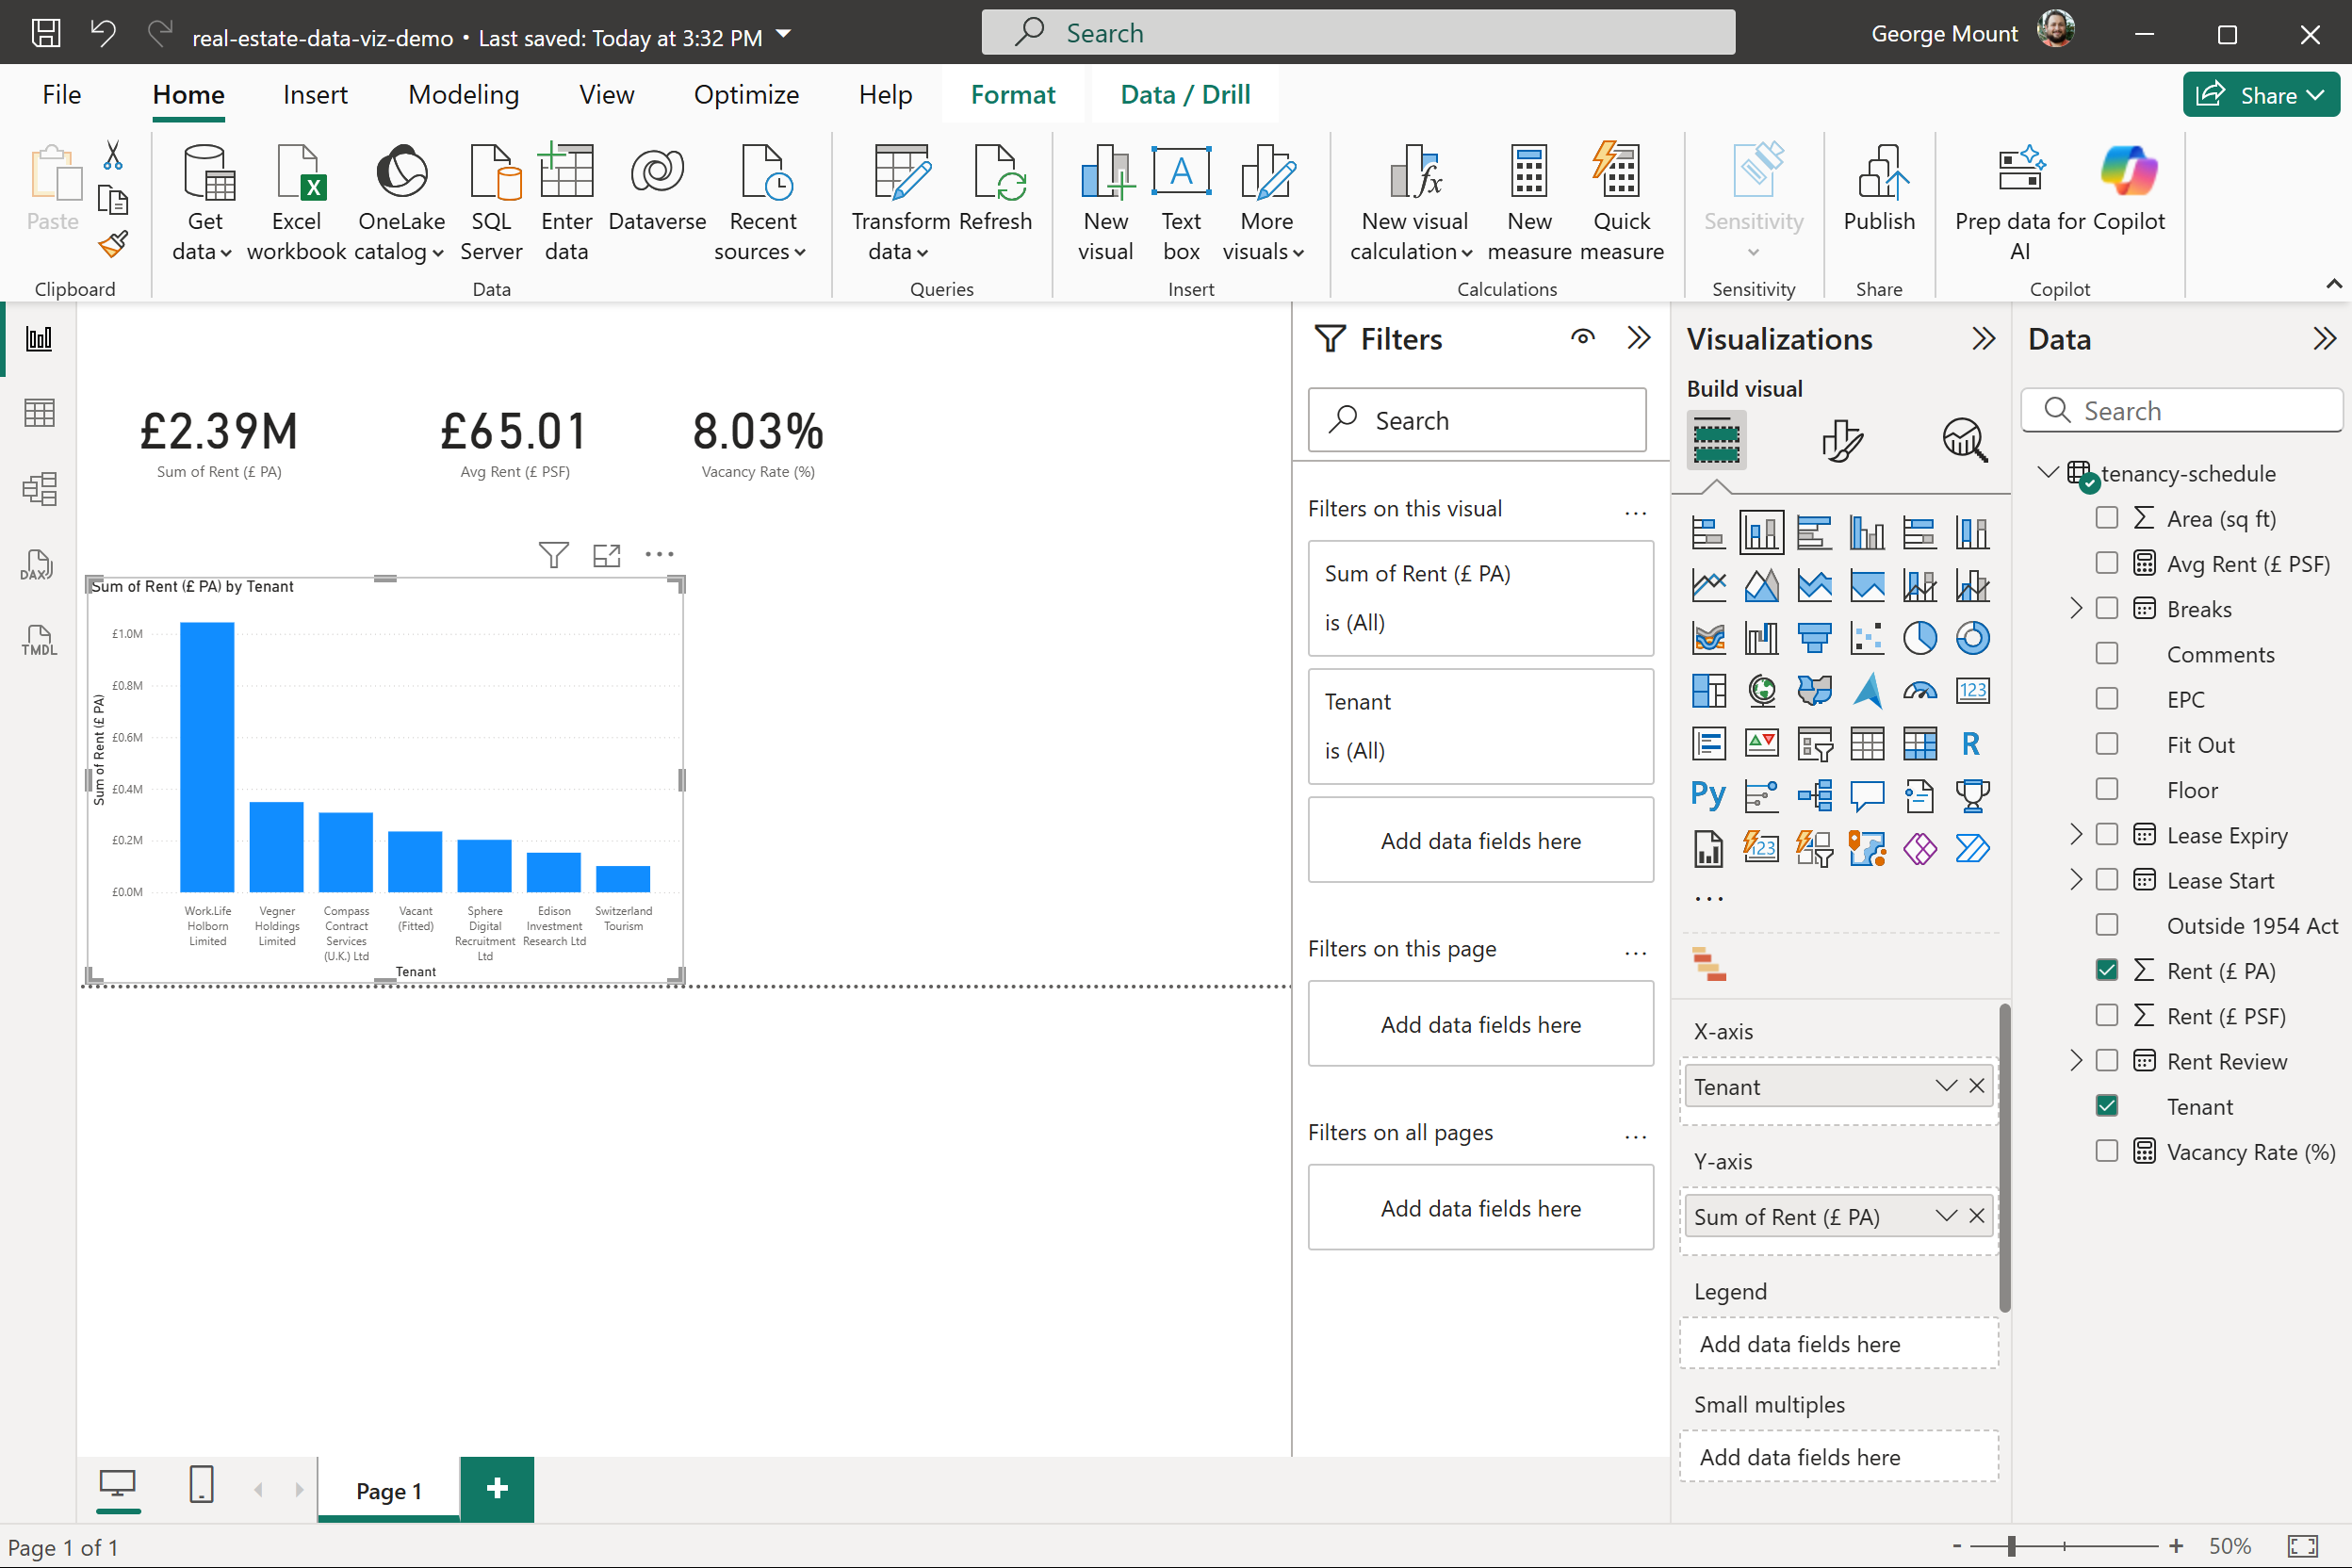Open the Tenant X-axis field dropdown

tap(1945, 1086)
